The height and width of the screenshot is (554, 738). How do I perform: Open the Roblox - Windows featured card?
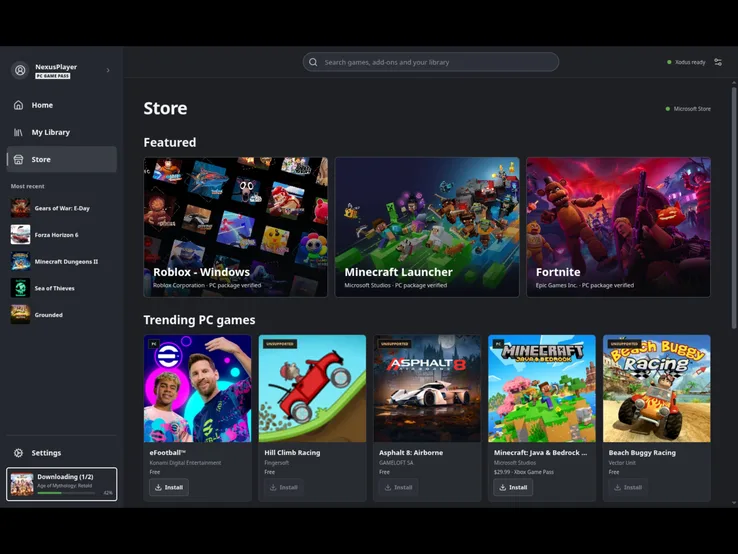tap(235, 227)
